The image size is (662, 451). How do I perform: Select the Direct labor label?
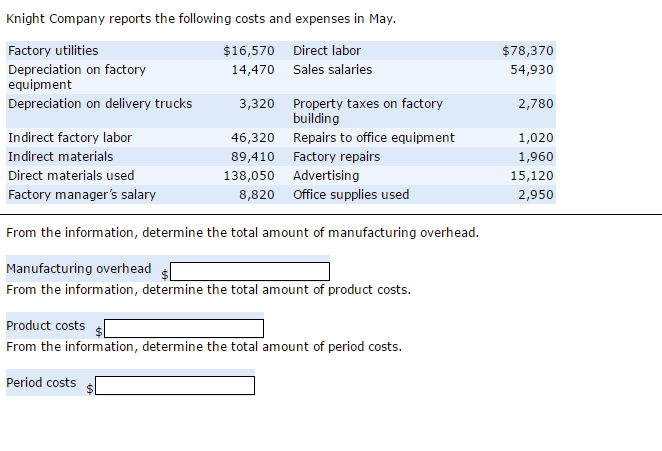click(x=327, y=51)
